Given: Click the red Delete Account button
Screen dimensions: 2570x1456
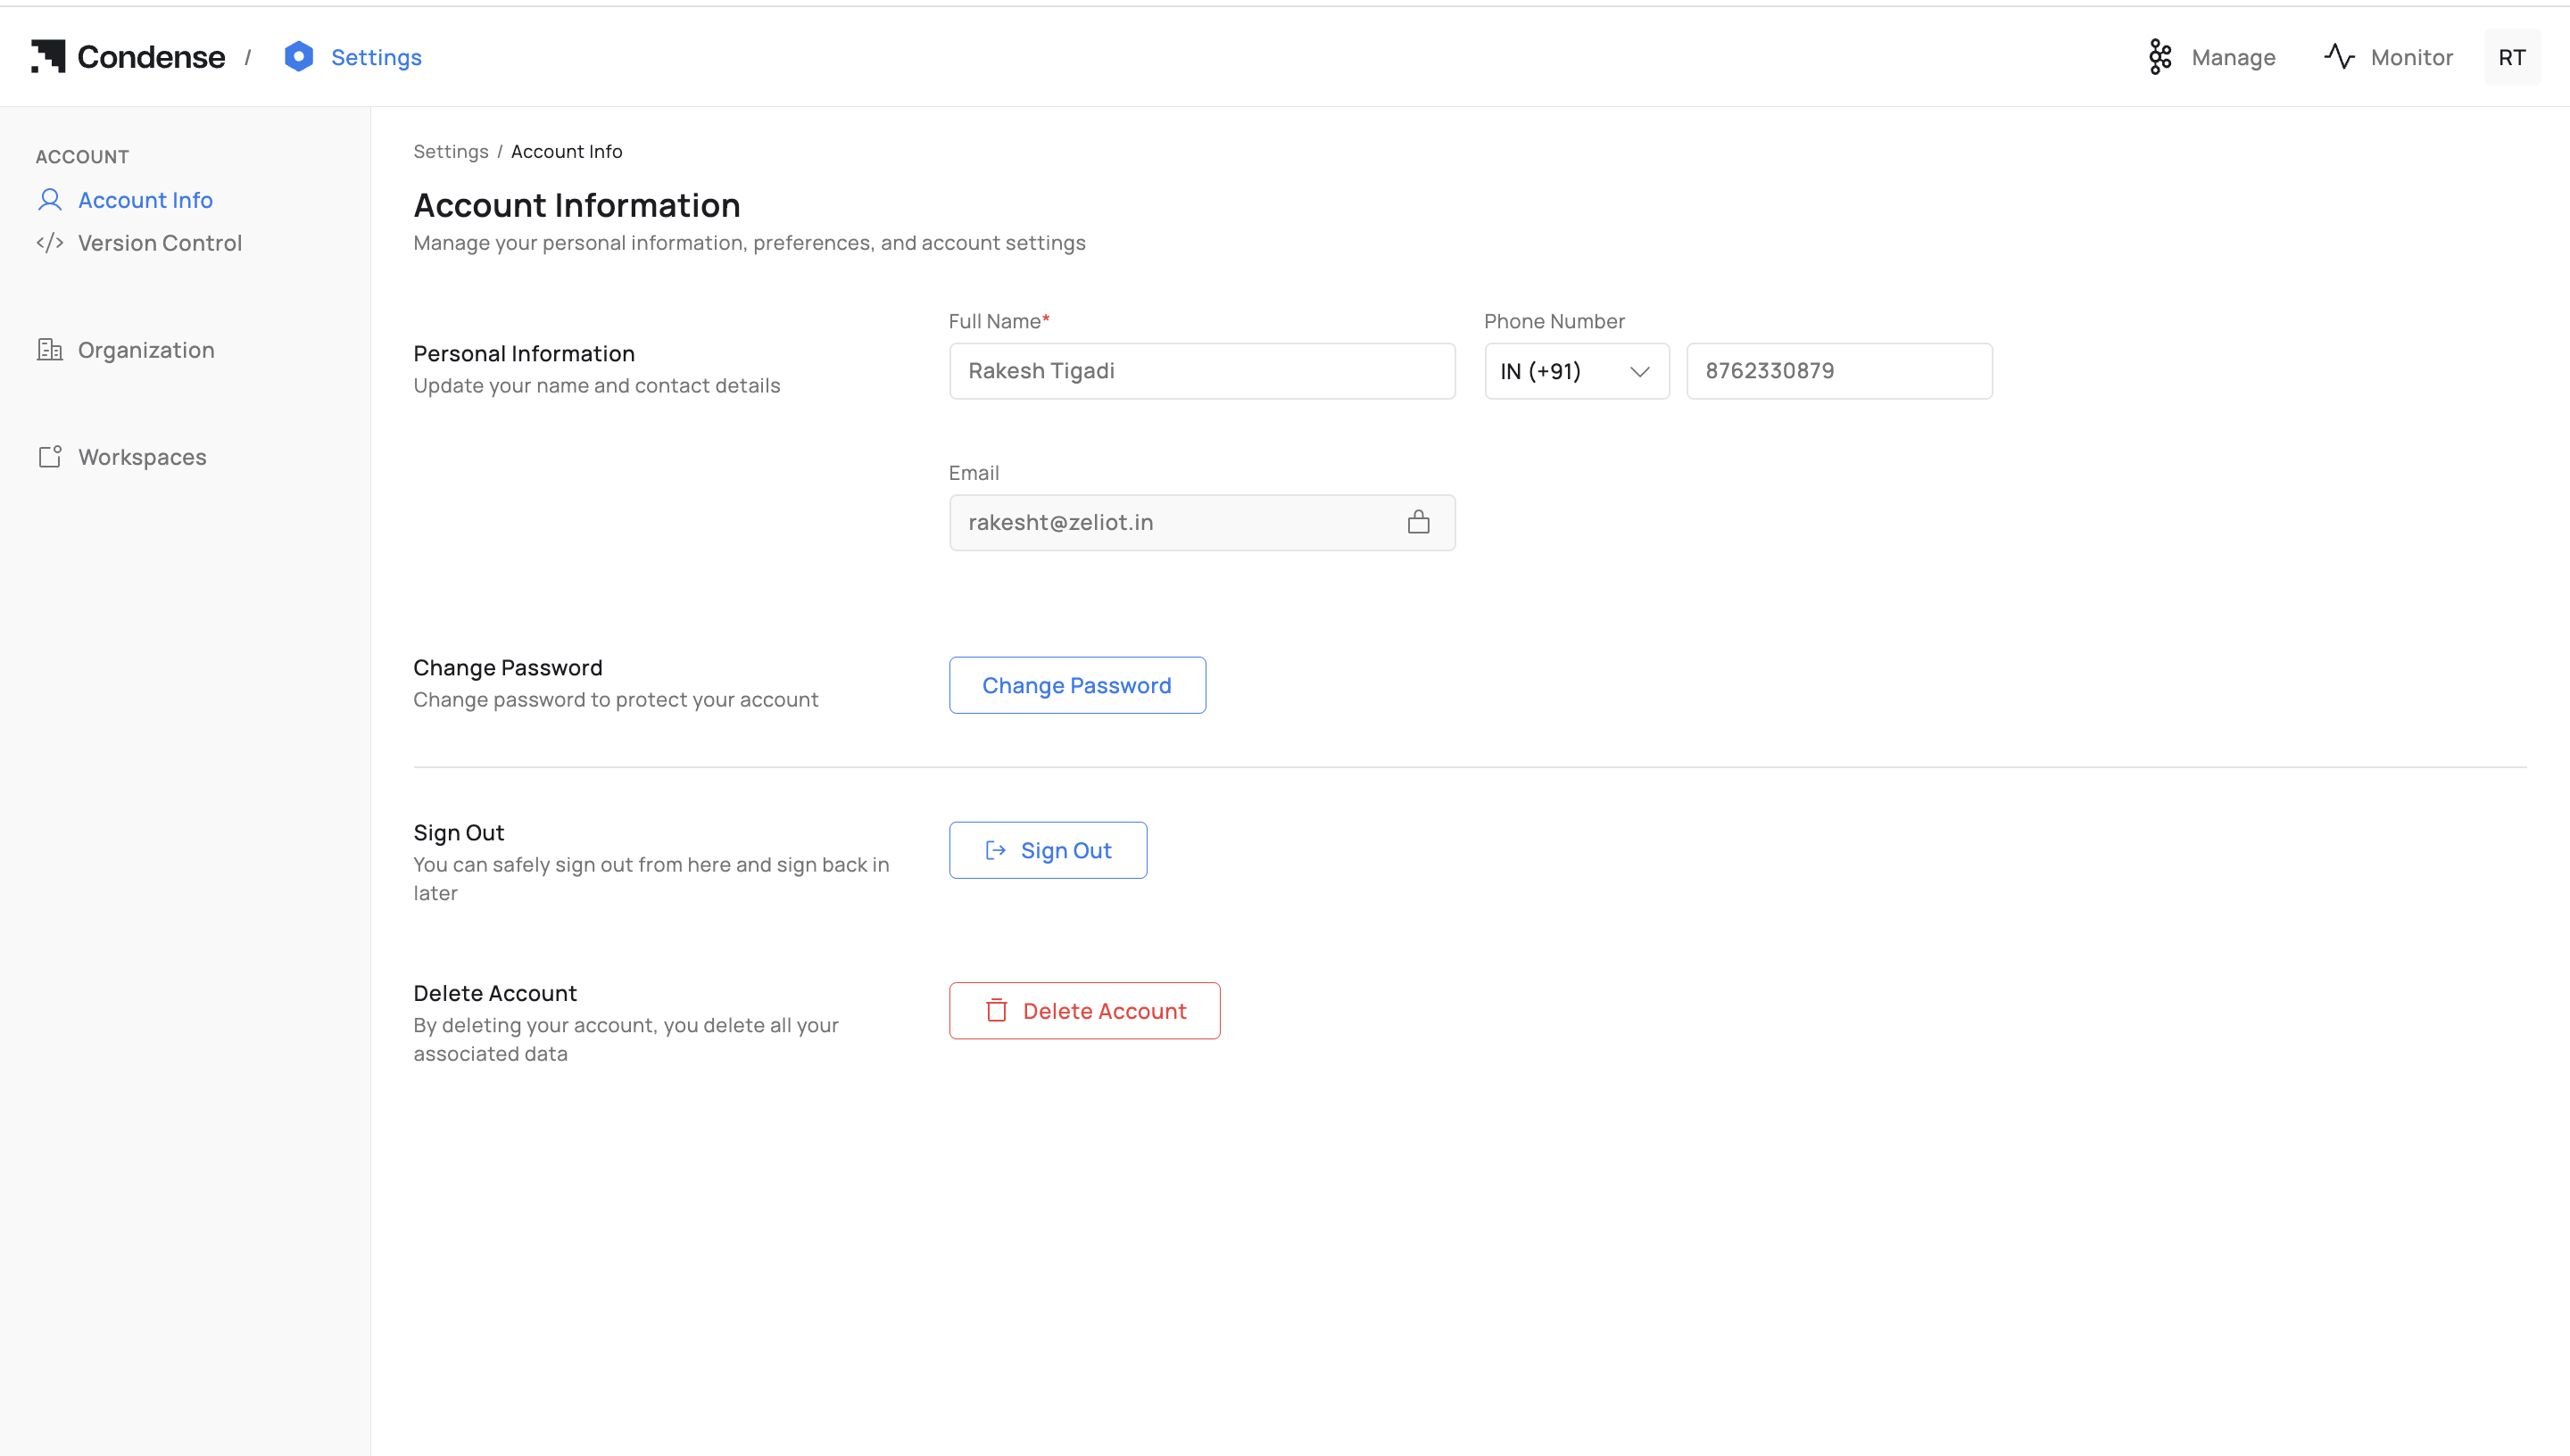Looking at the screenshot, I should [x=1084, y=1011].
